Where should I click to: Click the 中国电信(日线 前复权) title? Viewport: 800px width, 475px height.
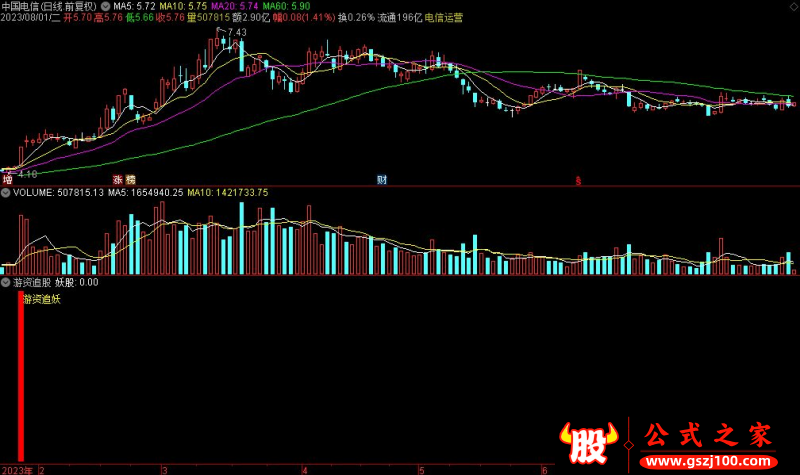point(49,7)
